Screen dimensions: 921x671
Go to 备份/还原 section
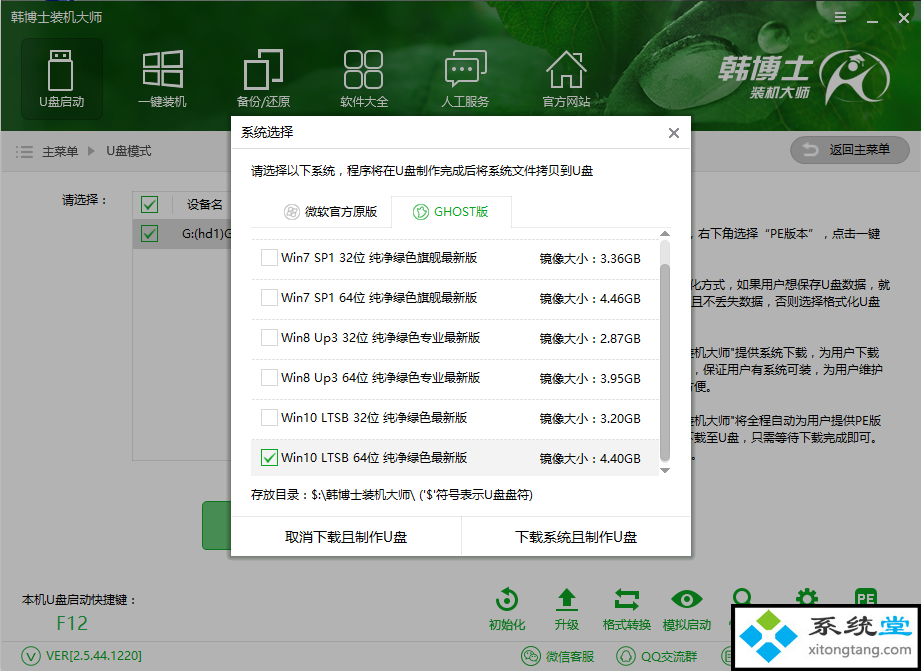point(263,78)
